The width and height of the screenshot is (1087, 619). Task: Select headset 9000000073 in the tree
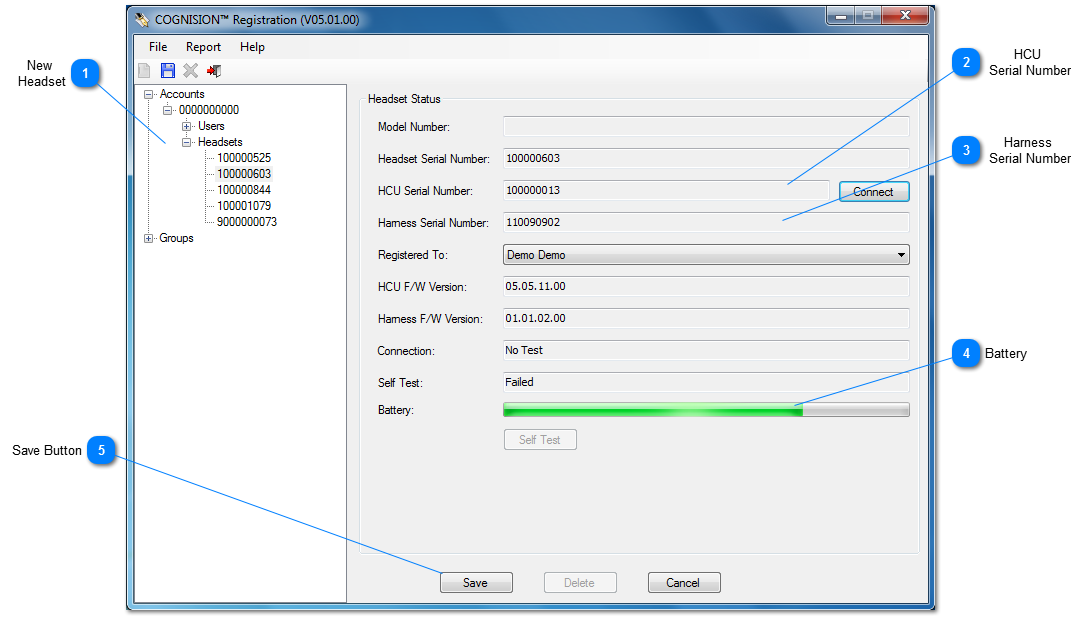tap(247, 222)
